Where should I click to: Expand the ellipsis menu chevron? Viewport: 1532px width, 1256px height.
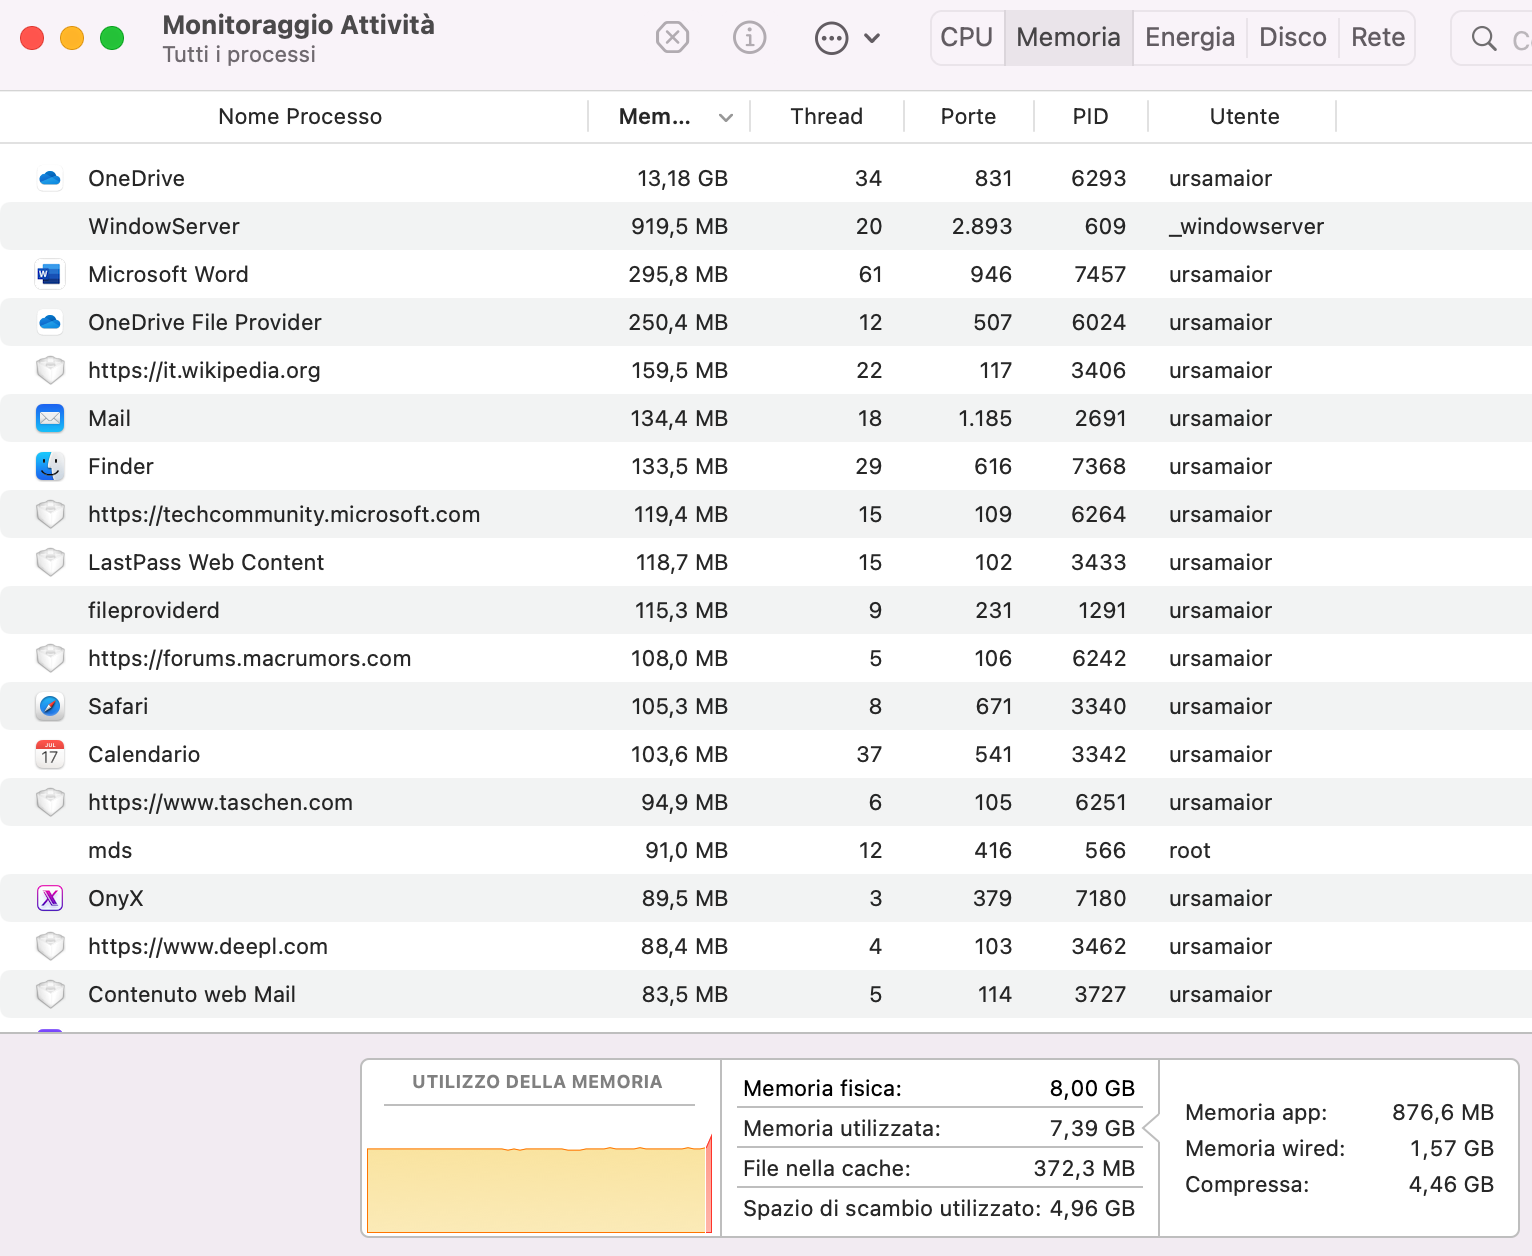872,38
